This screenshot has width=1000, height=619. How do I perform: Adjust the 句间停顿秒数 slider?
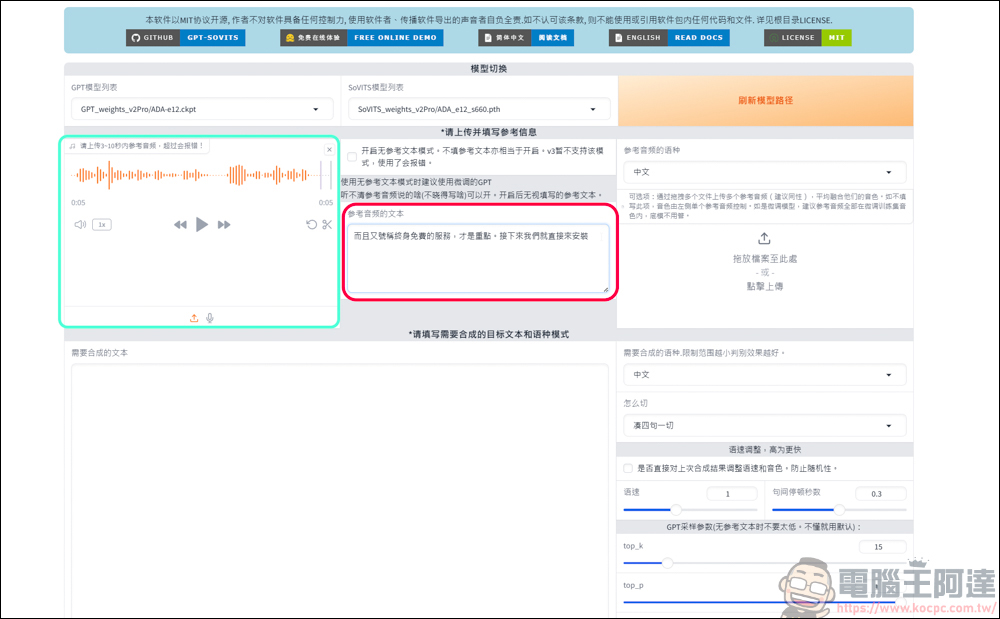pyautogui.click(x=839, y=509)
